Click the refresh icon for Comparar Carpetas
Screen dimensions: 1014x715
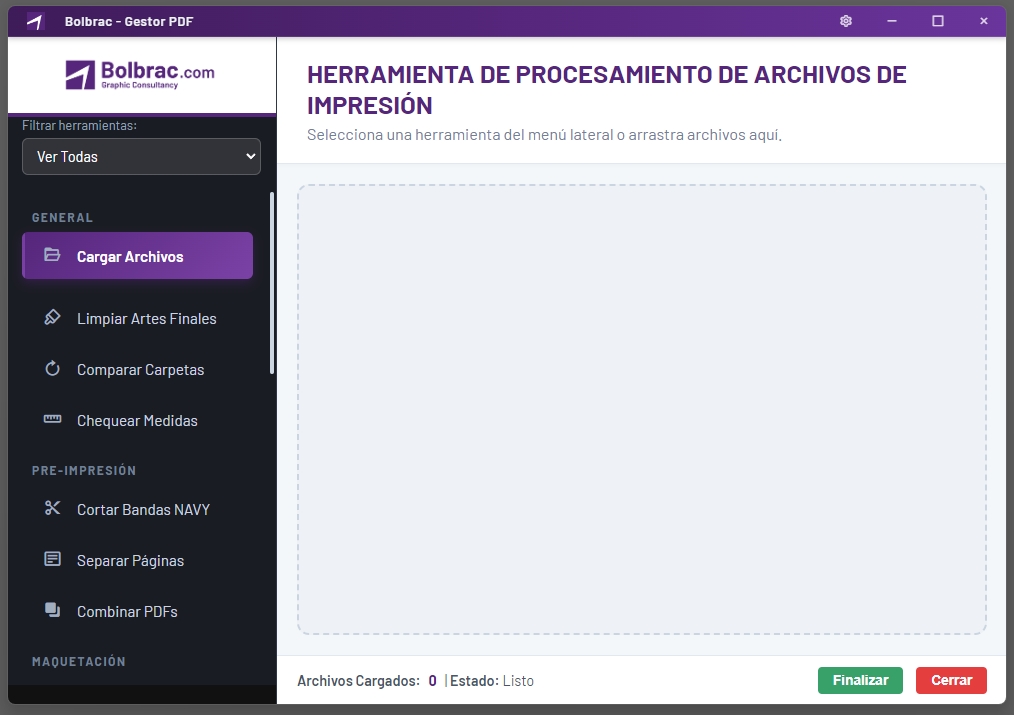52,368
